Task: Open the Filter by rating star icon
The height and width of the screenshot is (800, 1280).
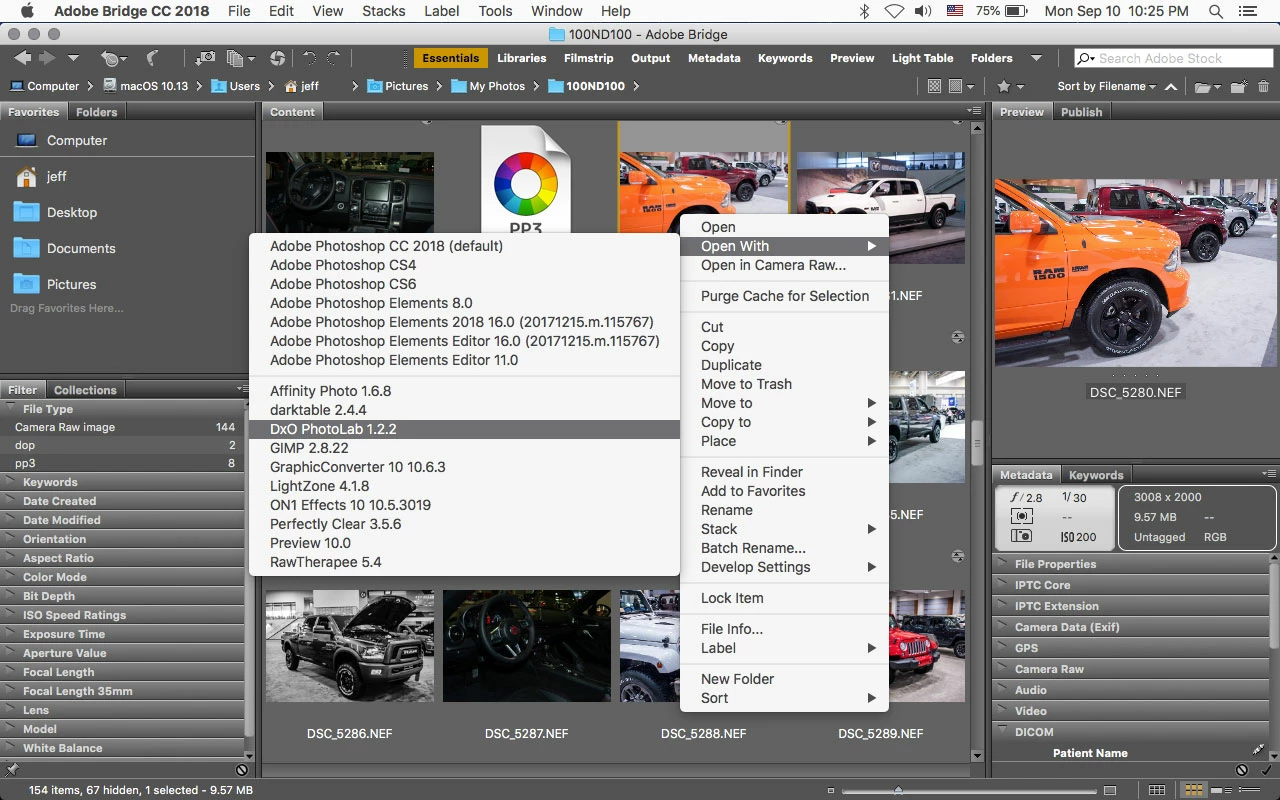Action: 1008,87
